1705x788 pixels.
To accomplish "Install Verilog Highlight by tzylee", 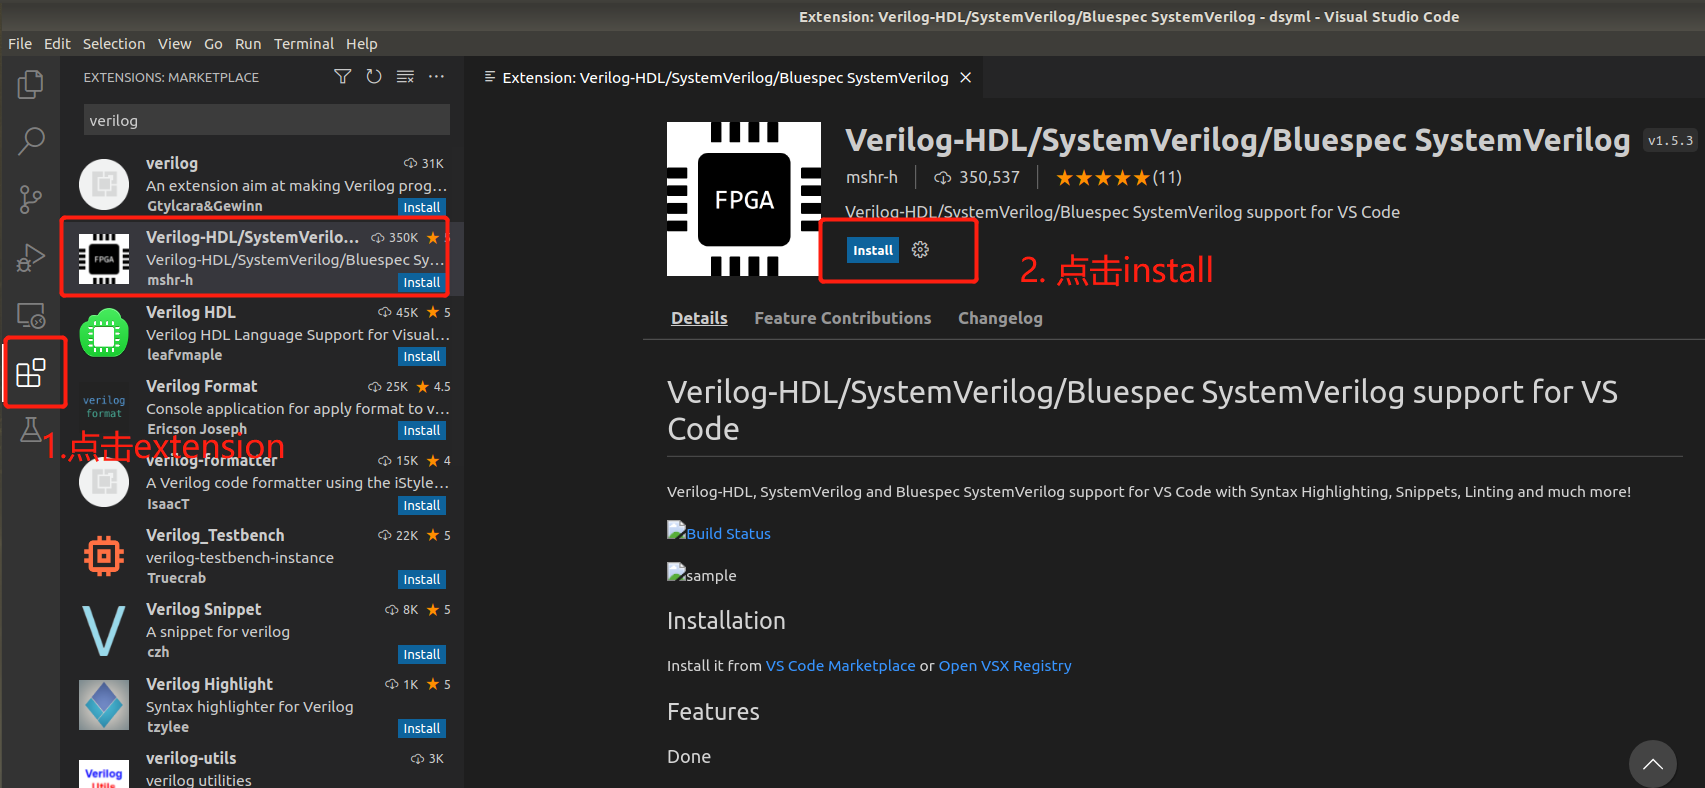I will (x=421, y=728).
